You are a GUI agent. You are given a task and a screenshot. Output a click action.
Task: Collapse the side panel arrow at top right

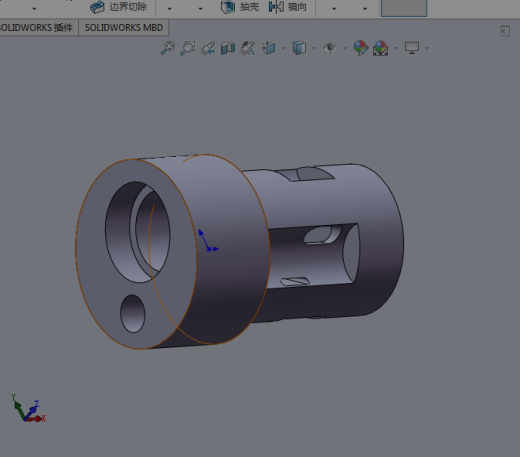tap(505, 31)
